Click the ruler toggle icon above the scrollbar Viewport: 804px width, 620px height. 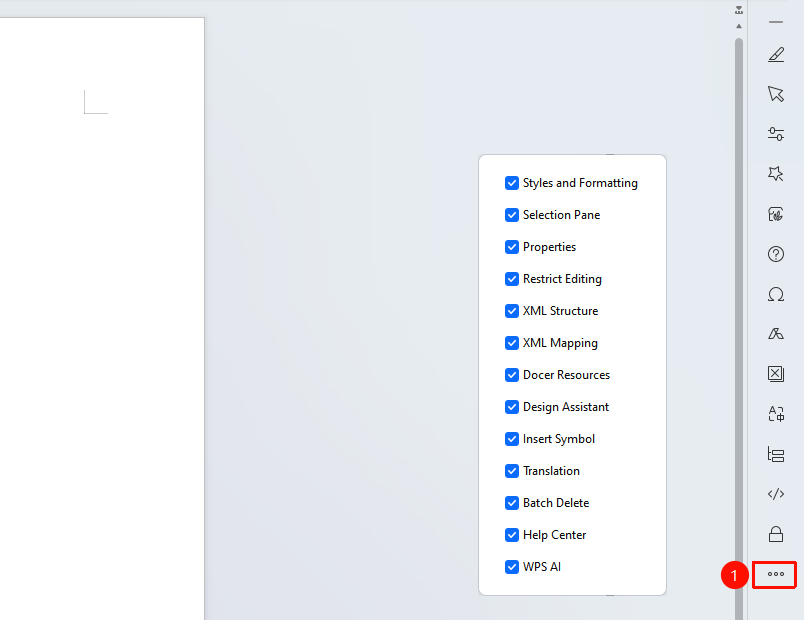point(739,10)
